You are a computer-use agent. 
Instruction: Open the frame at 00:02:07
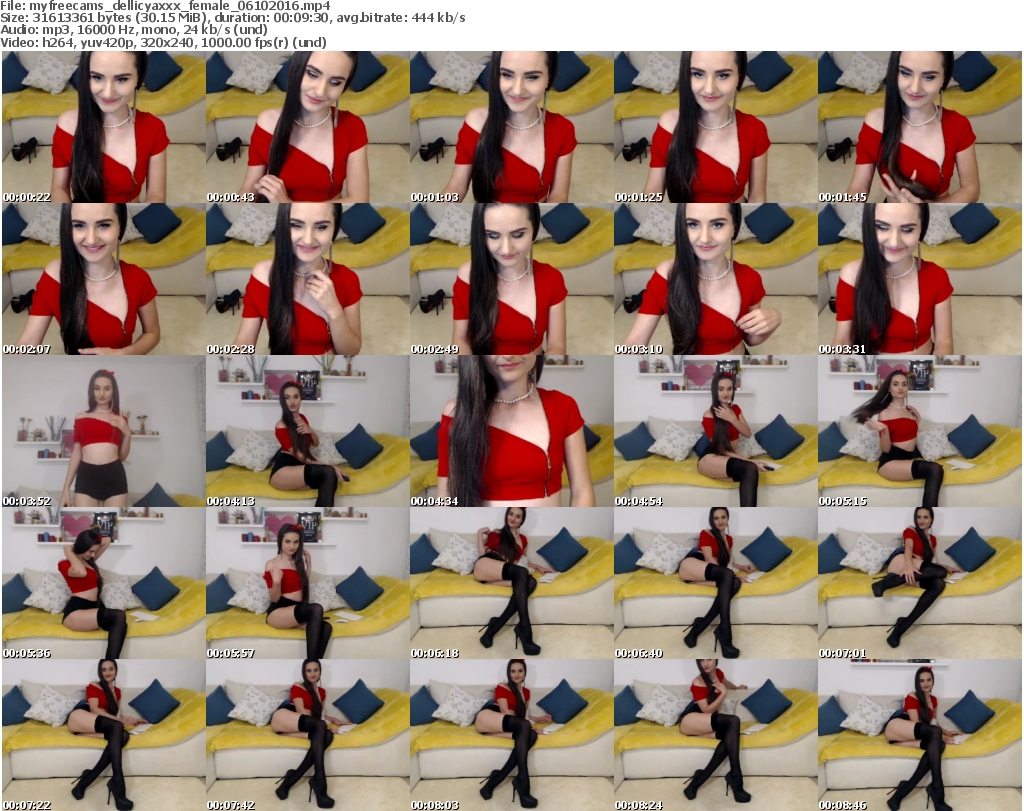(103, 279)
